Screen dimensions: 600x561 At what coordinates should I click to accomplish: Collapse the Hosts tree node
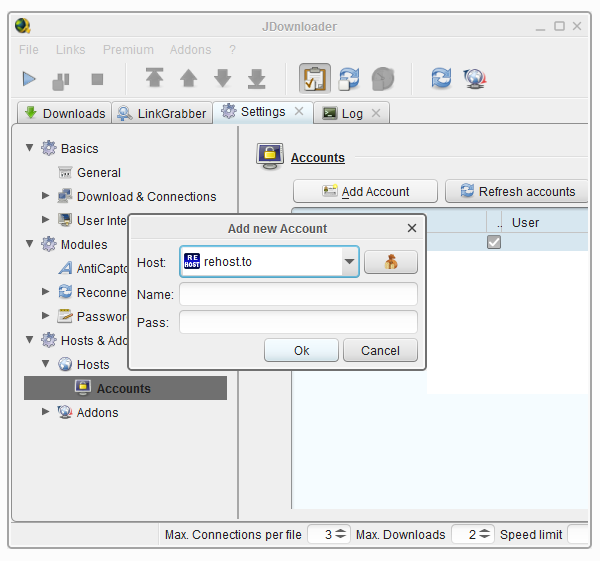(x=46, y=364)
